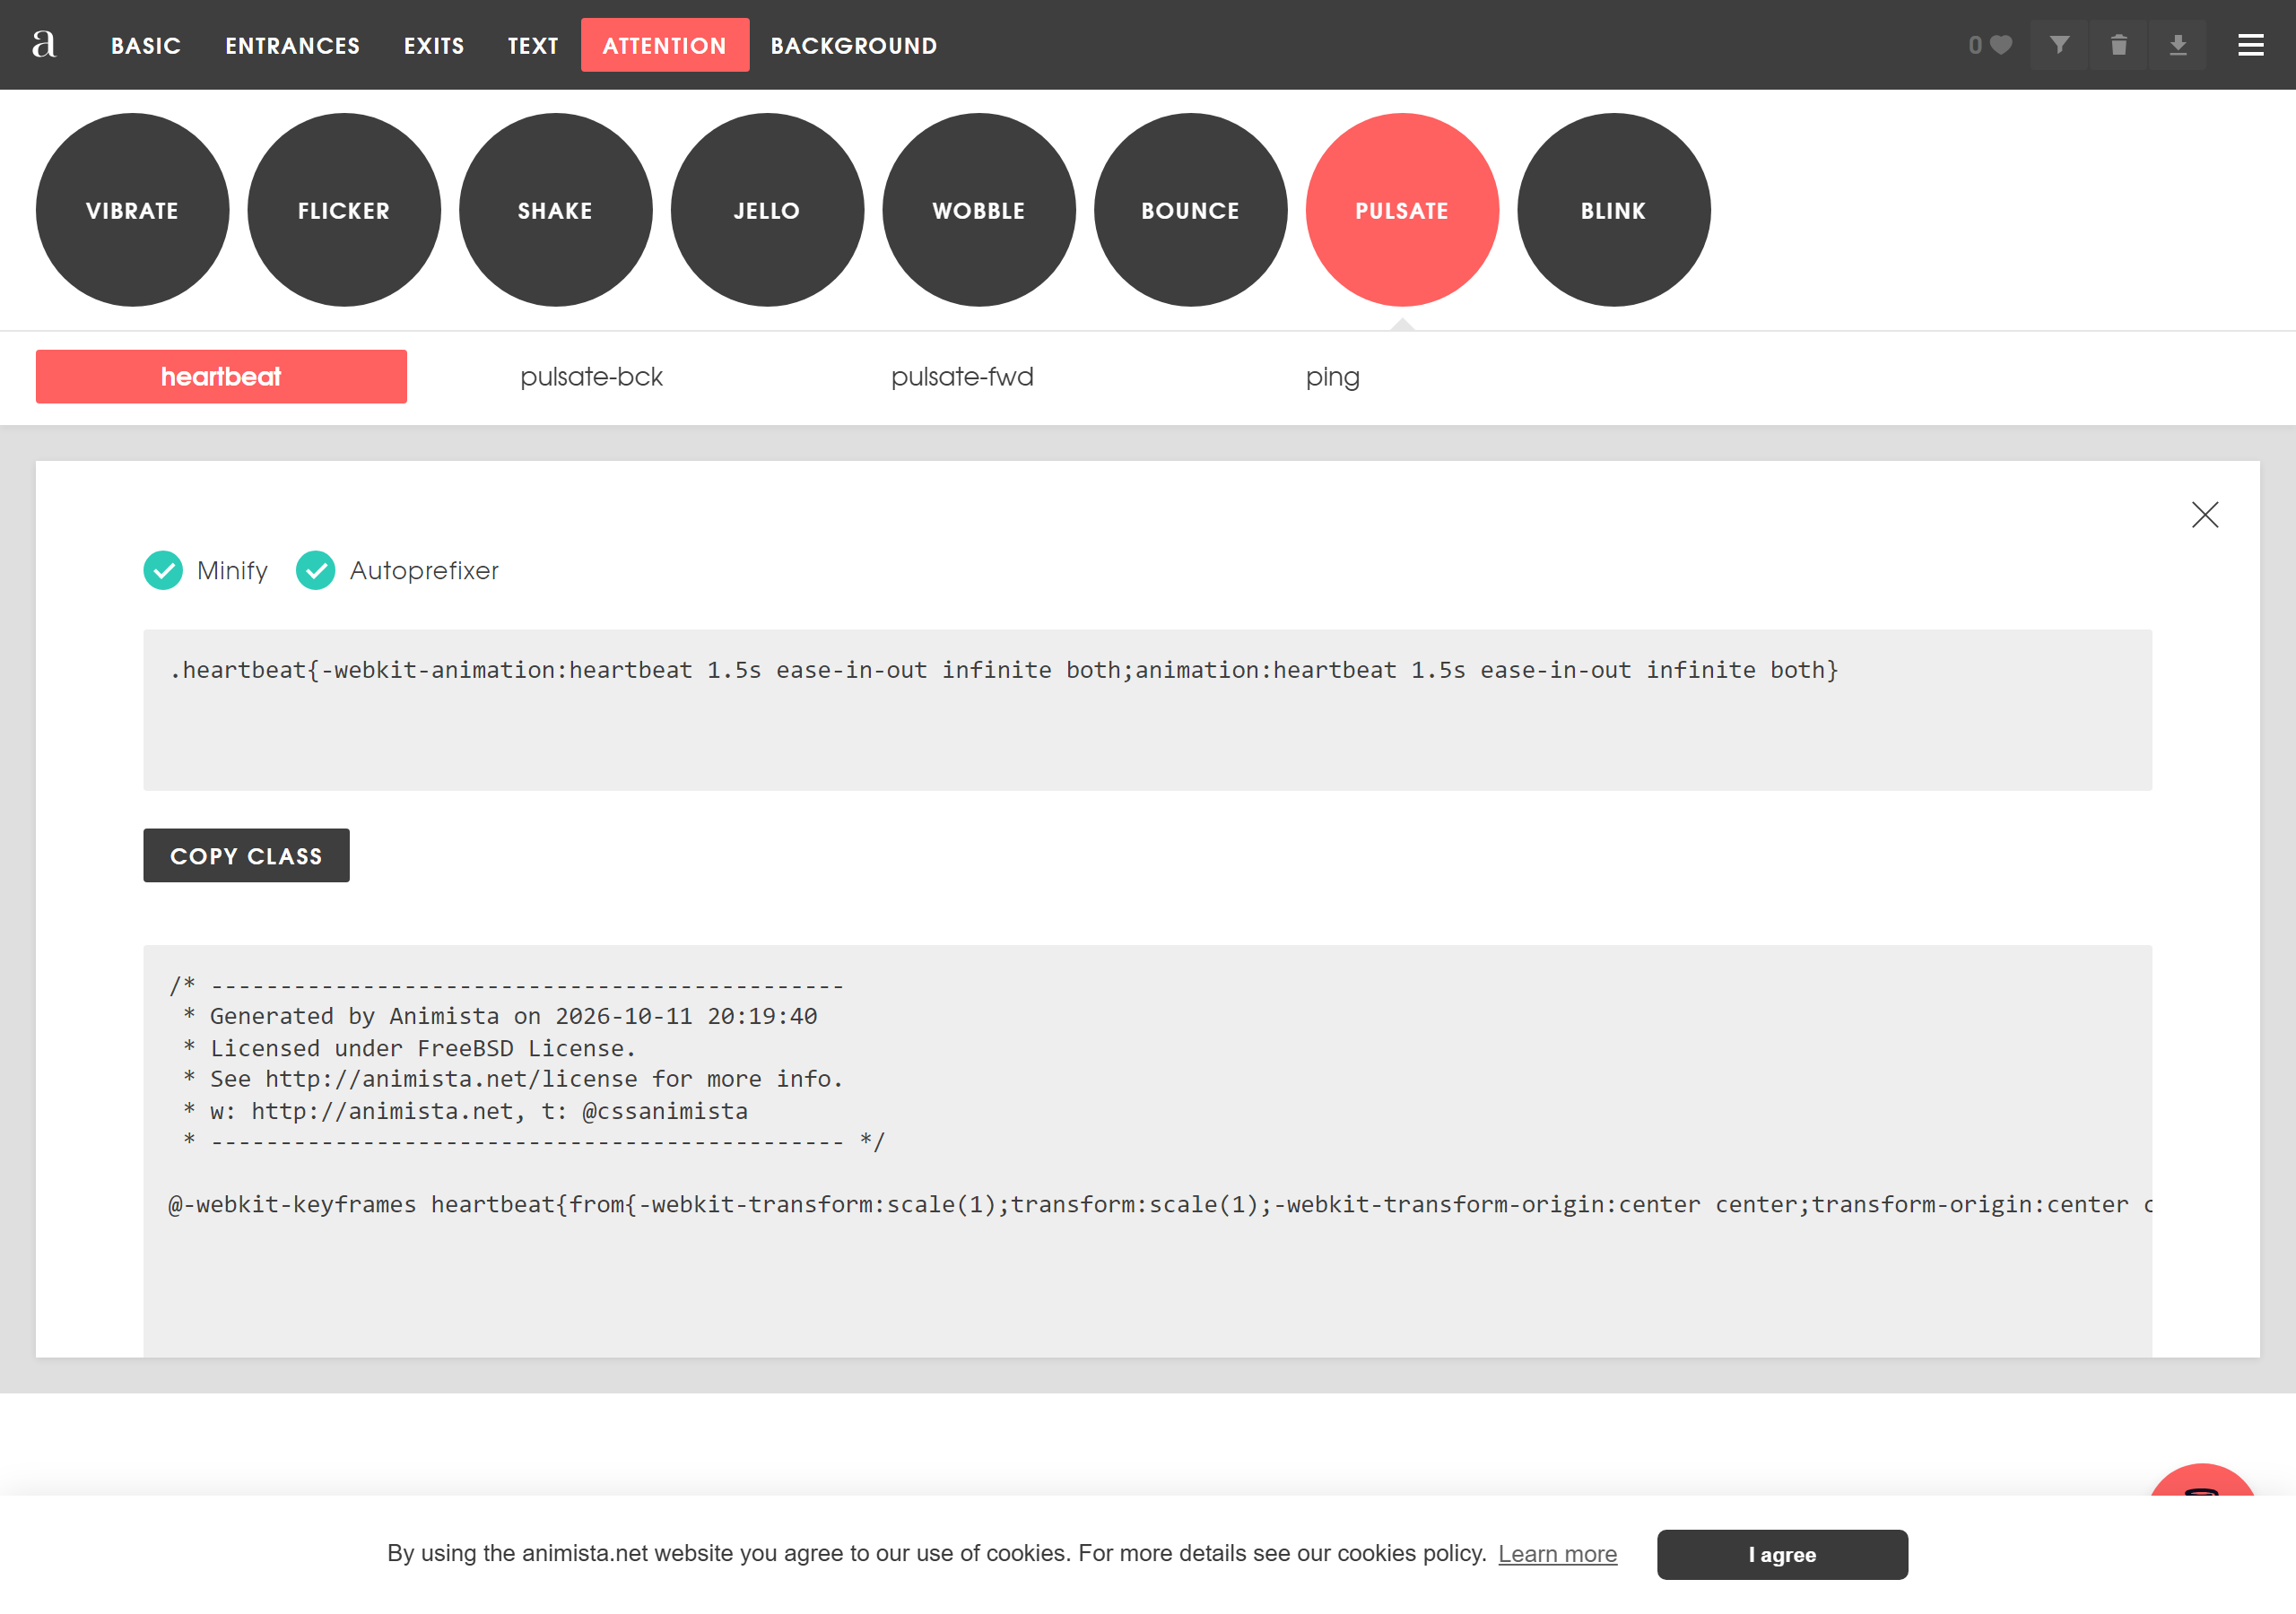Select the Shake animation circle

pos(555,210)
